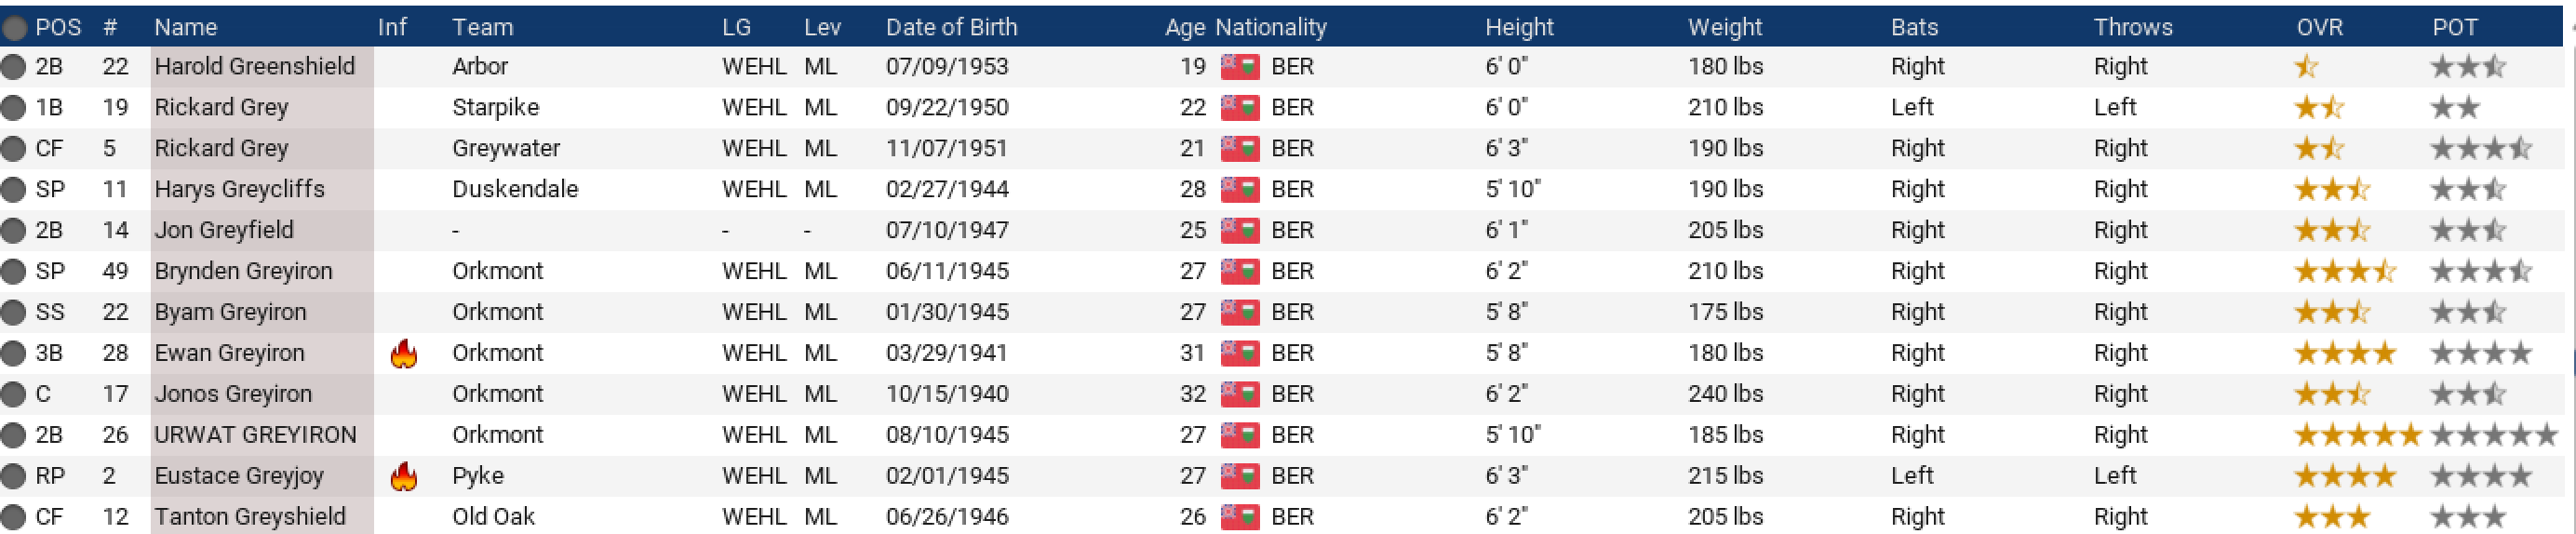The image size is (2576, 534).
Task: Open player Eustace Greyjoy's name link
Action: pyautogui.click(x=238, y=477)
